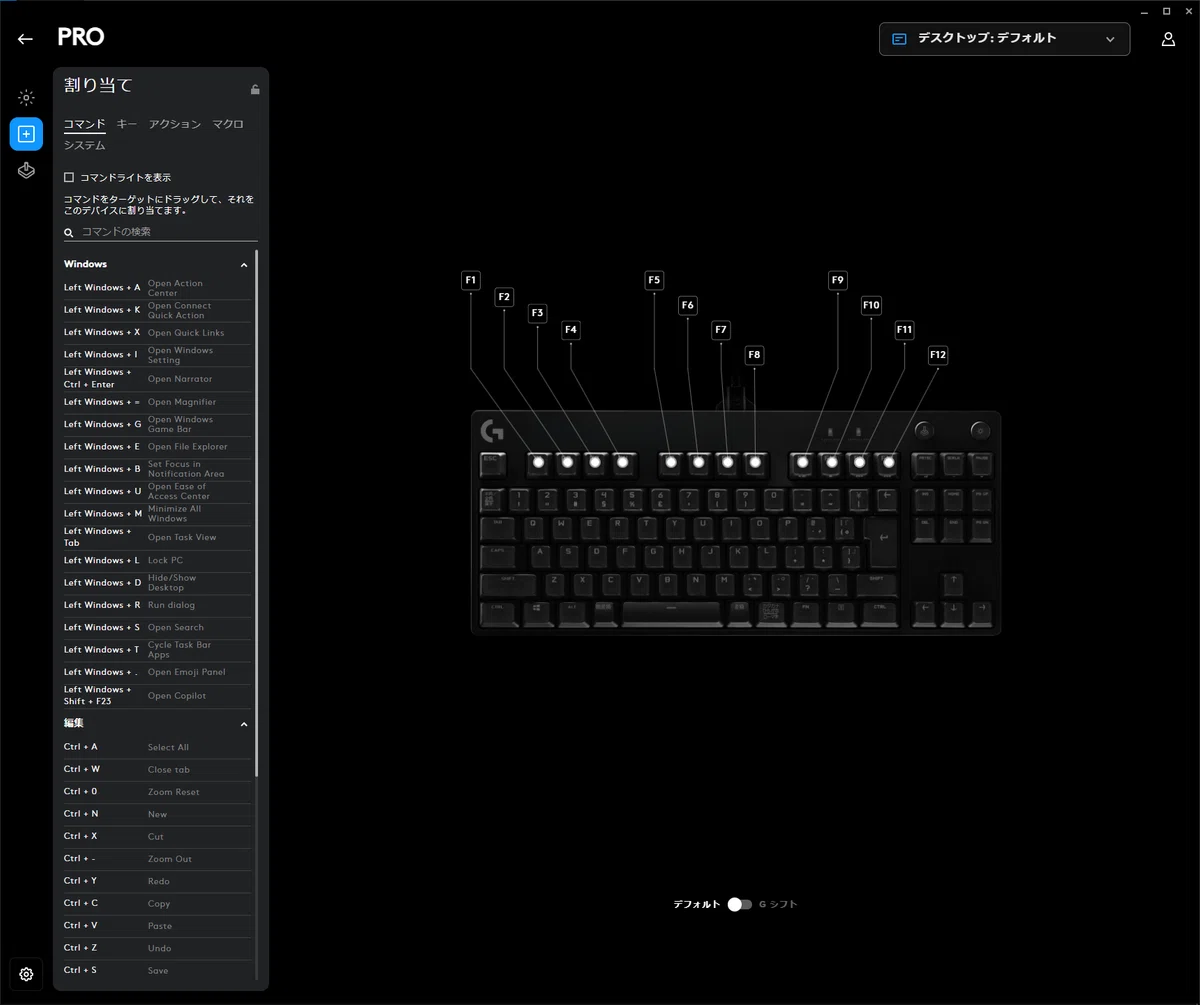Toggle the デフォルト / G シフト switch
1200x1005 pixels.
click(x=740, y=904)
